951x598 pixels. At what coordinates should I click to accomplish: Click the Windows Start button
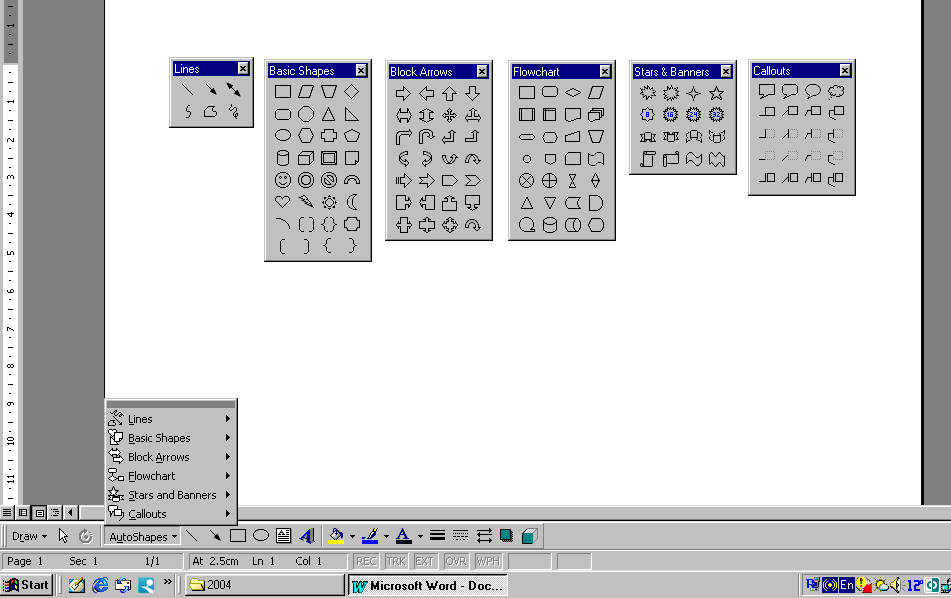tap(26, 585)
